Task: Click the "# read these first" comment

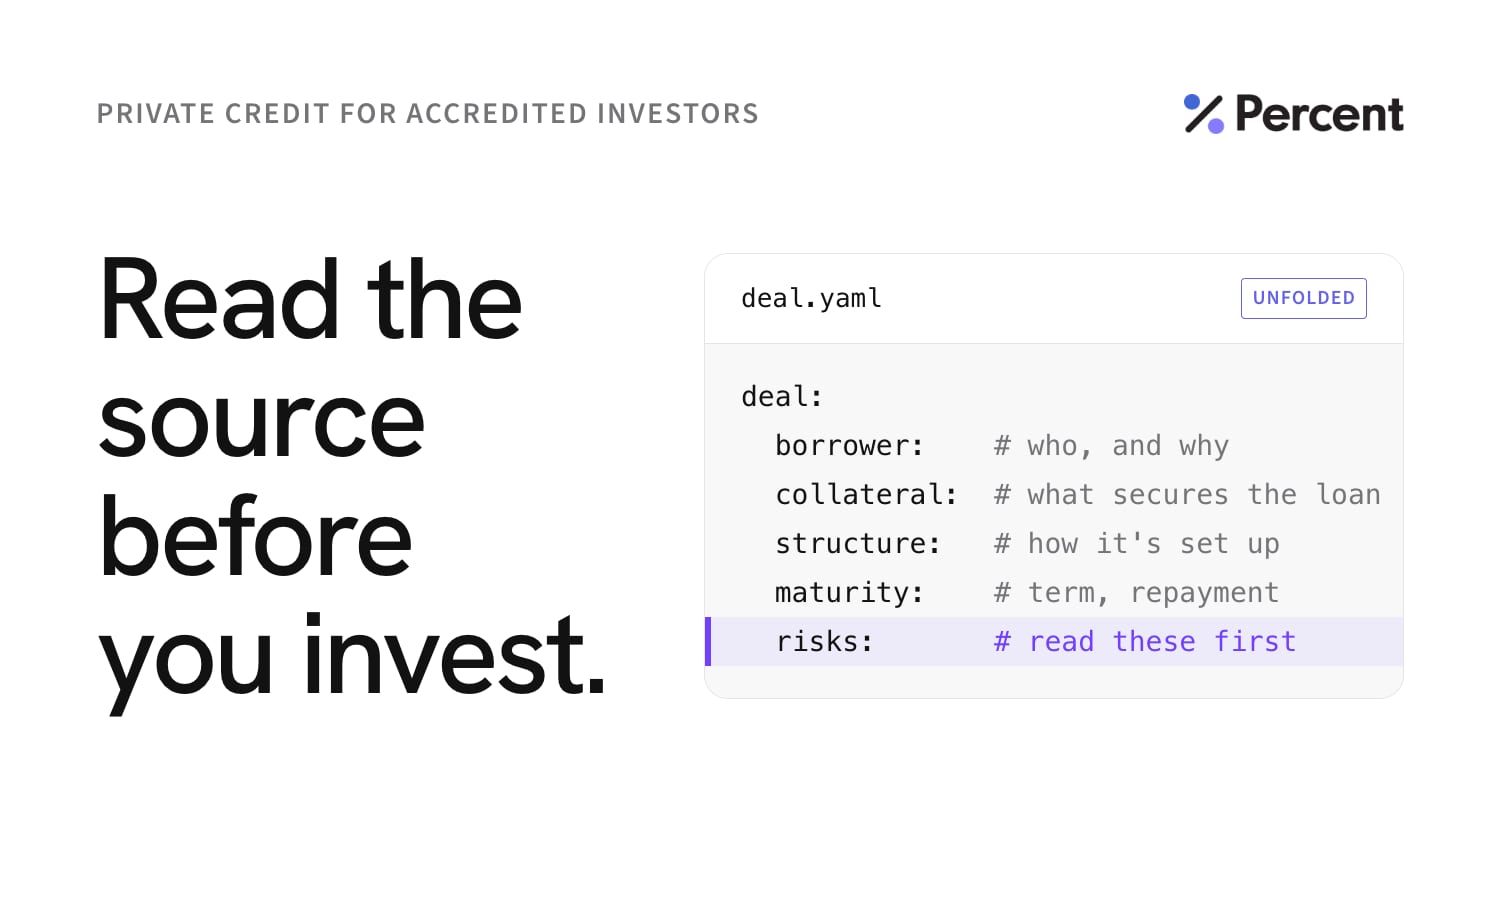Action: click(x=1145, y=641)
